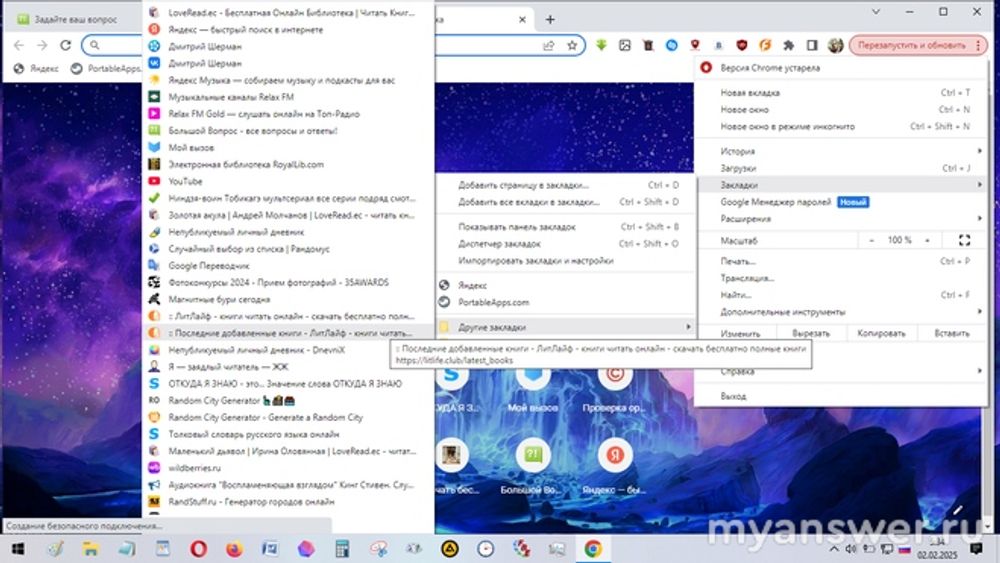This screenshot has width=1000, height=563.
Task: Open the green download arrow extension
Action: coord(601,45)
